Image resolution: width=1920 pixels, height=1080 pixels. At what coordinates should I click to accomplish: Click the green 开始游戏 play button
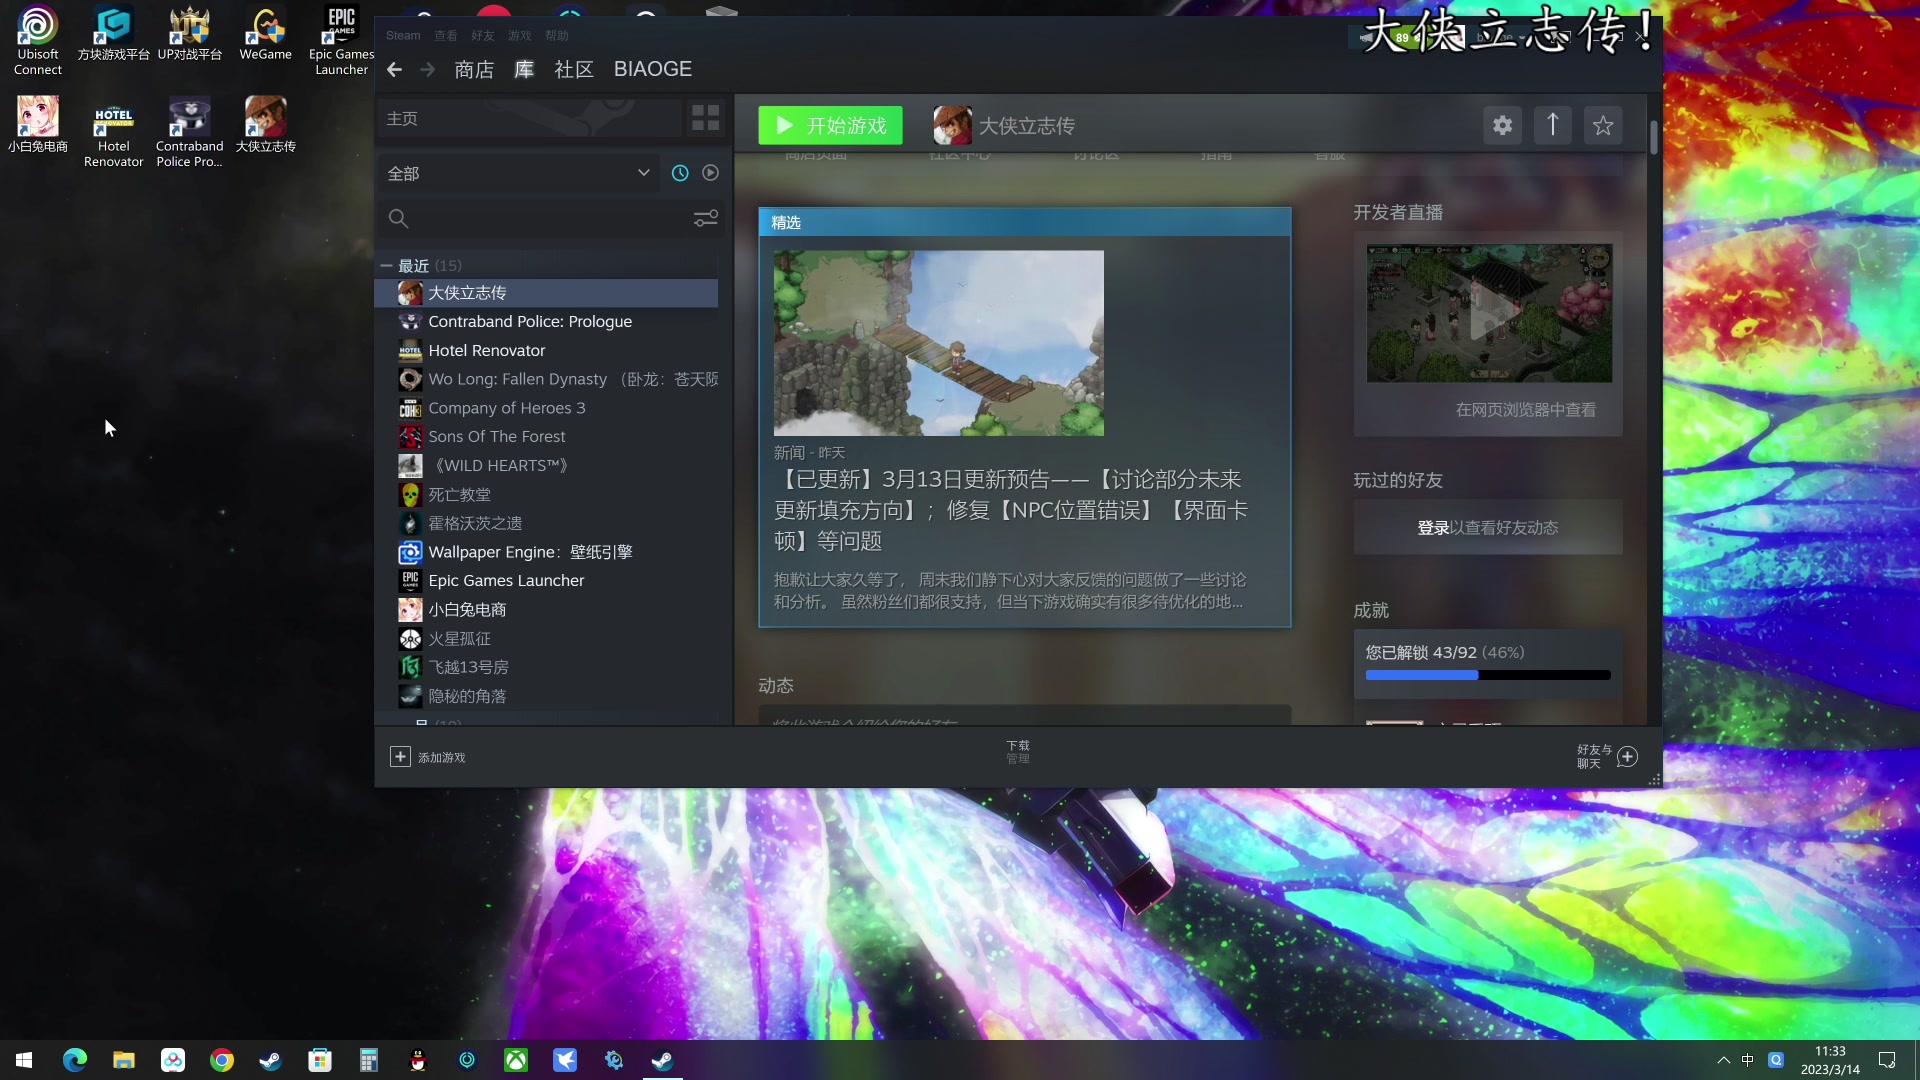pyautogui.click(x=830, y=125)
